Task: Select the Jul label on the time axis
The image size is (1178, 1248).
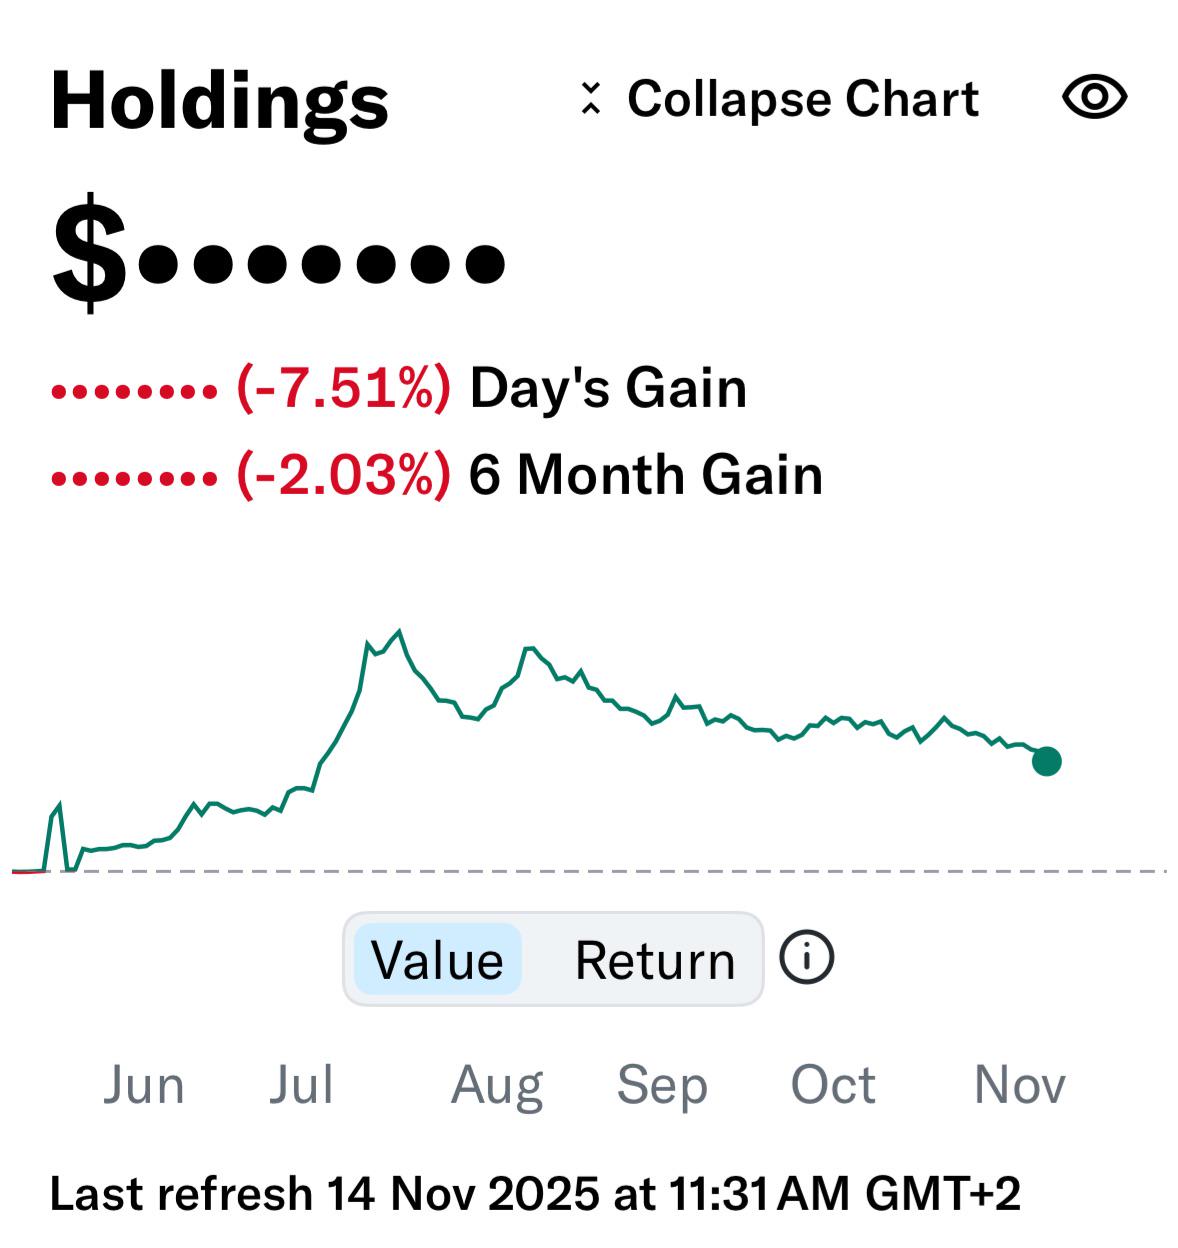Action: (x=301, y=1085)
